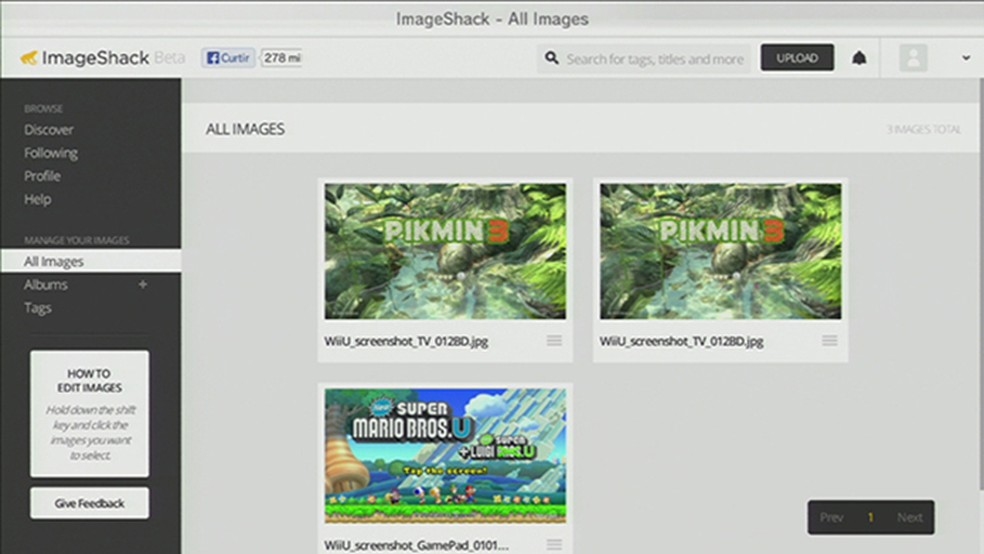Open the first Pikmin 3 thumbnail
This screenshot has height=554, width=984.
[445, 251]
